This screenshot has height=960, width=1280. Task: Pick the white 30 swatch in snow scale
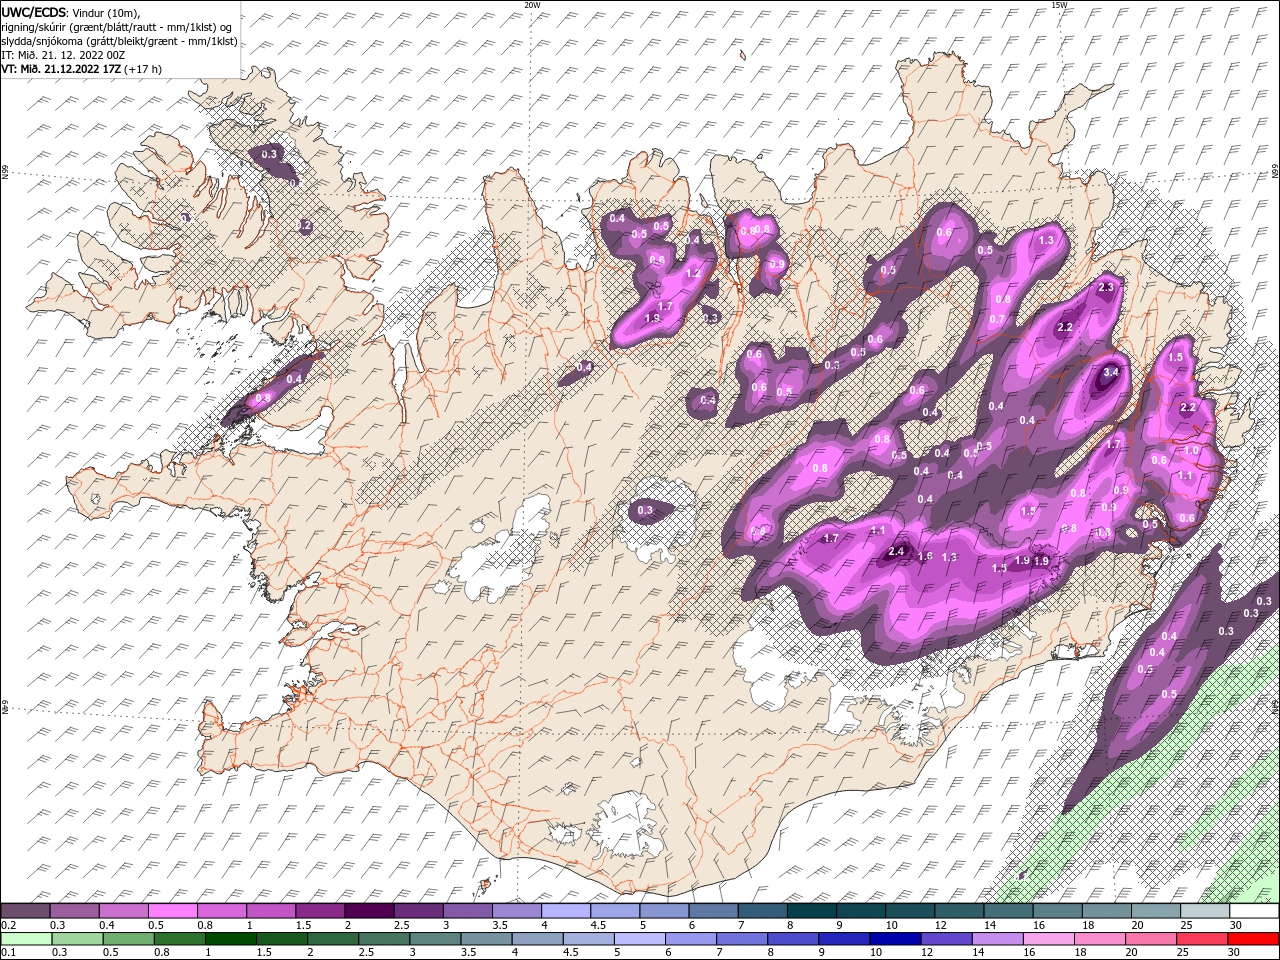(x=1254, y=911)
